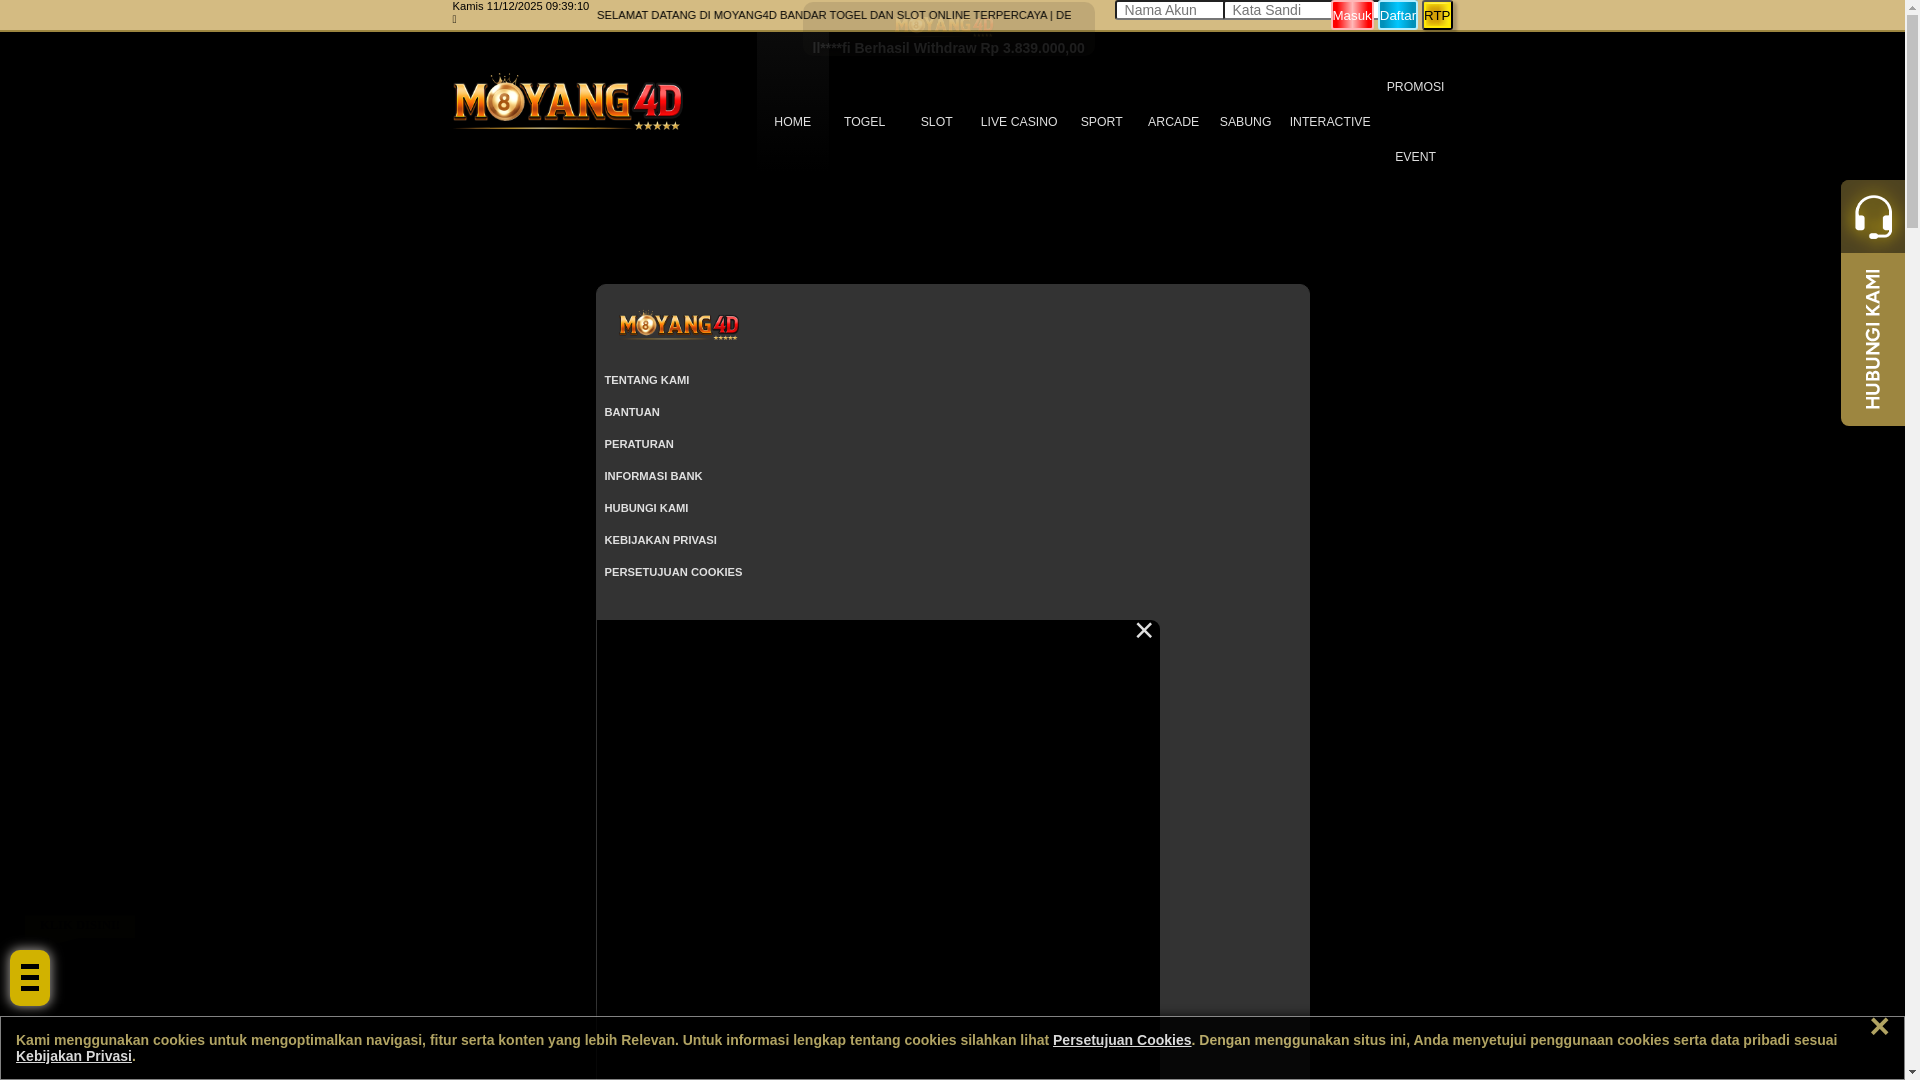Click the Nama Akun input field
1920x1080 pixels.
tap(1169, 10)
